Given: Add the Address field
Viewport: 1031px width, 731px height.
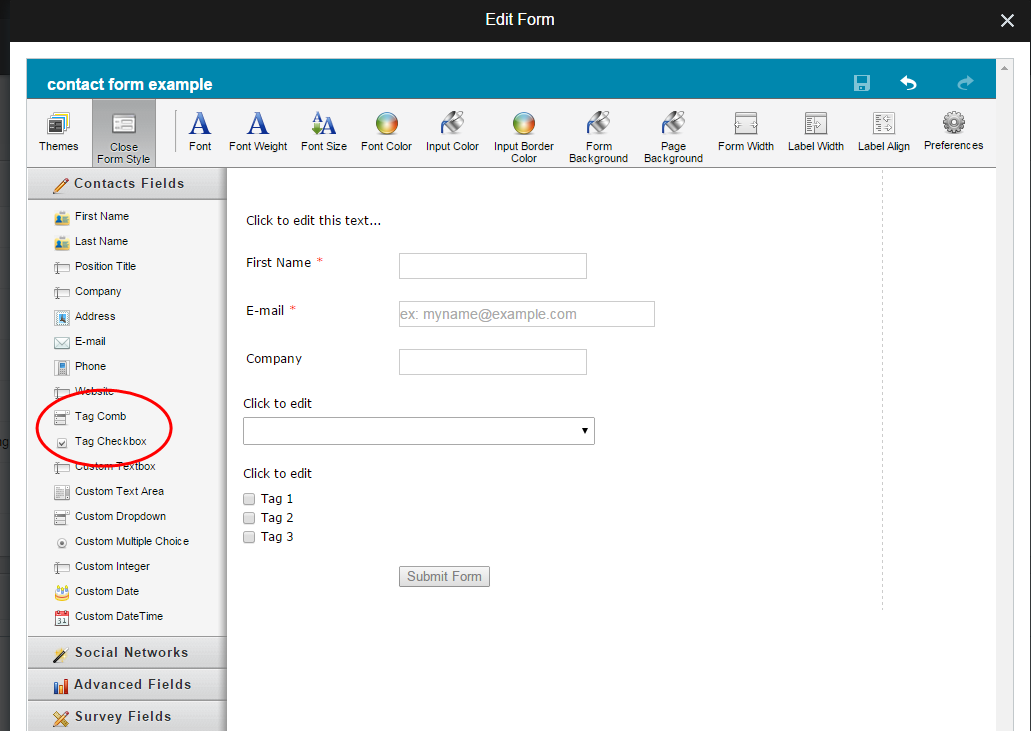Looking at the screenshot, I should [84, 316].
